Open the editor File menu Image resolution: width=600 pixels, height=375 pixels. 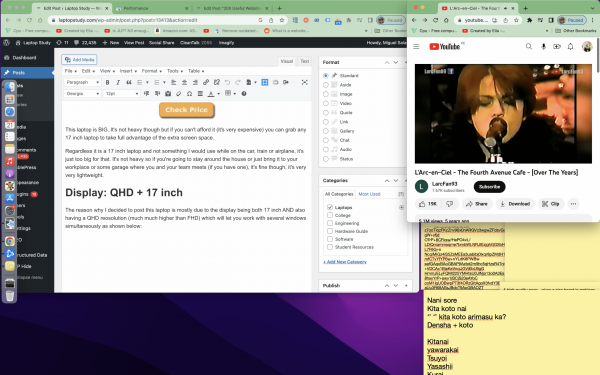click(70, 71)
